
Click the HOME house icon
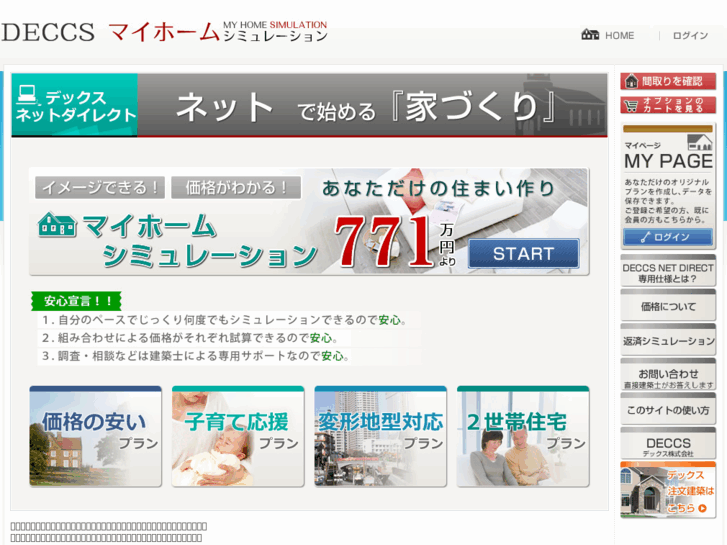(590, 35)
